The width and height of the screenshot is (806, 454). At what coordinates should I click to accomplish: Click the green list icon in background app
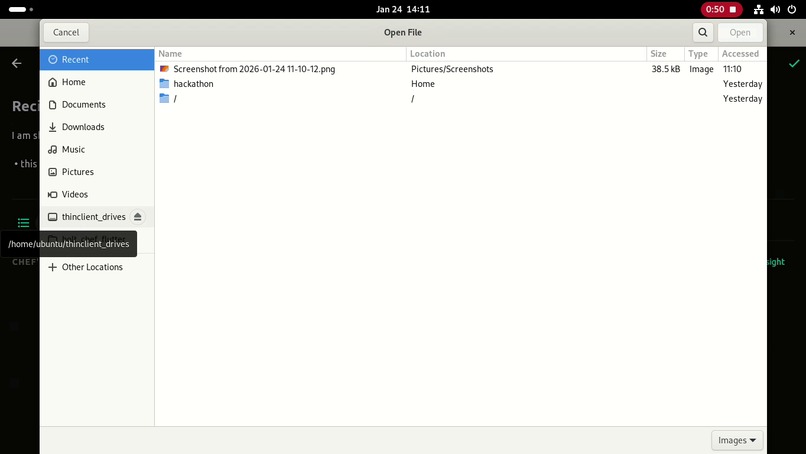(x=23, y=223)
